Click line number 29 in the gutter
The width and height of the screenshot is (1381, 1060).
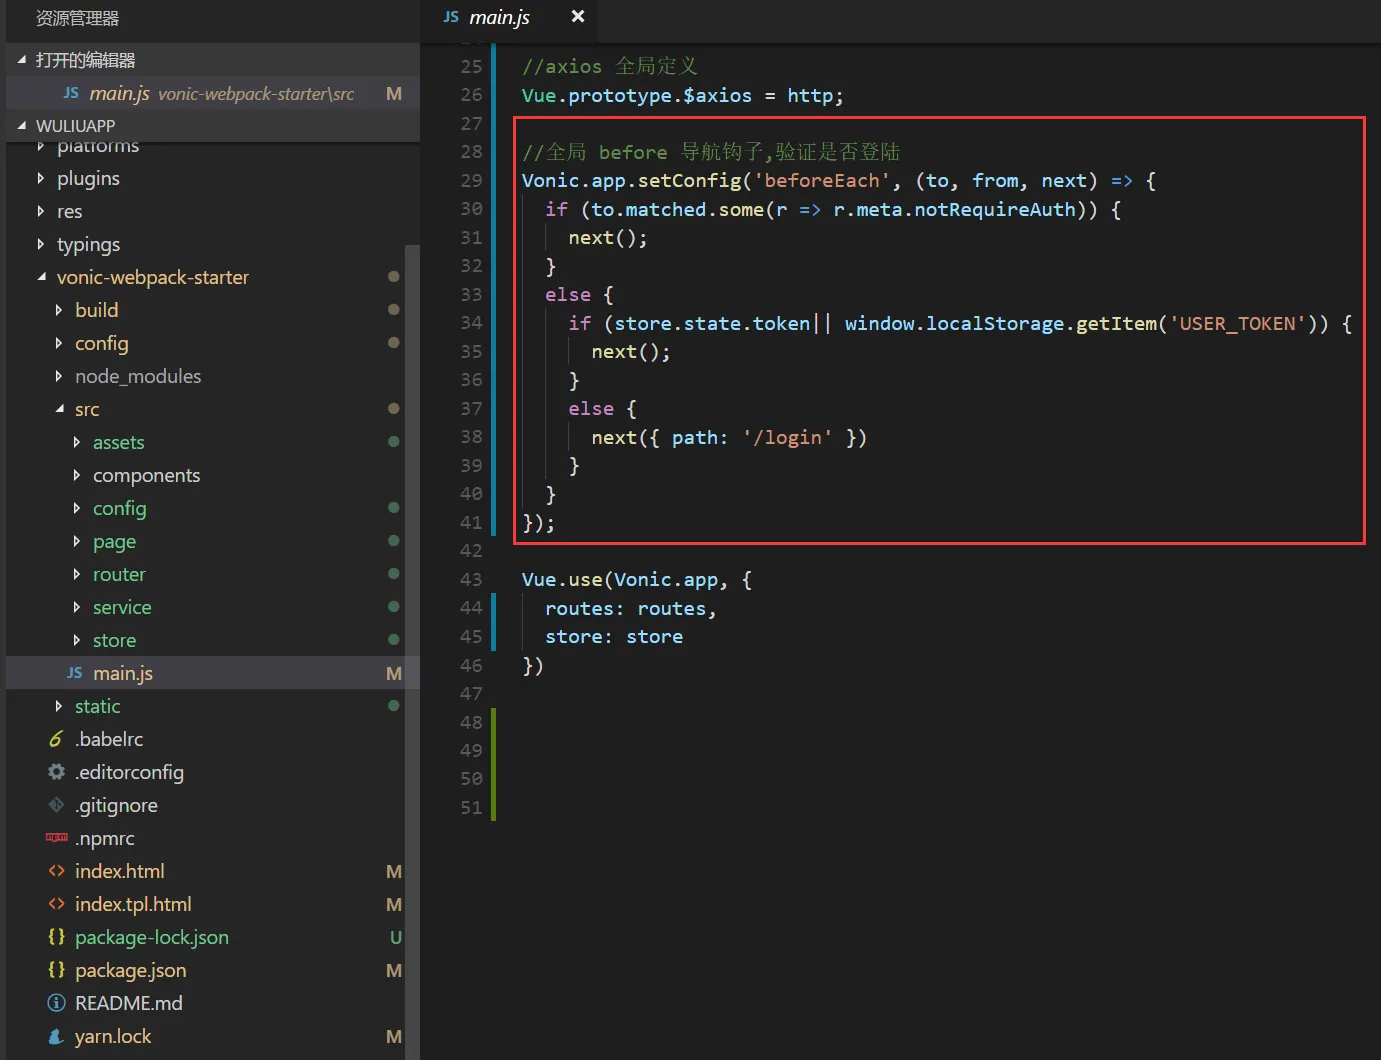(471, 180)
